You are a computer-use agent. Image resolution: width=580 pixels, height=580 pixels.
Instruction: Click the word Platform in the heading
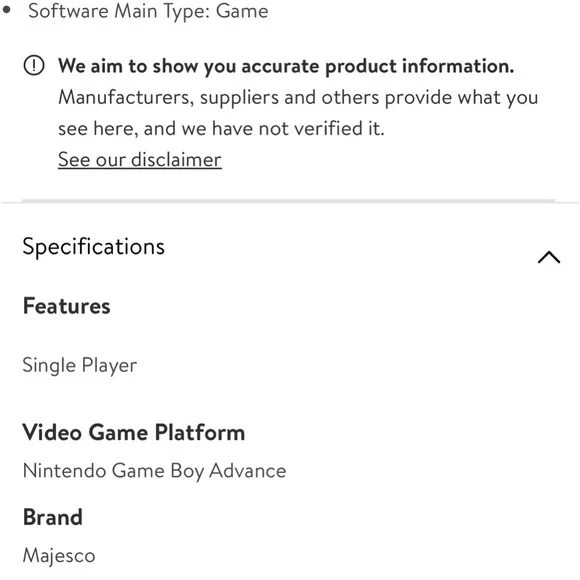tap(200, 432)
